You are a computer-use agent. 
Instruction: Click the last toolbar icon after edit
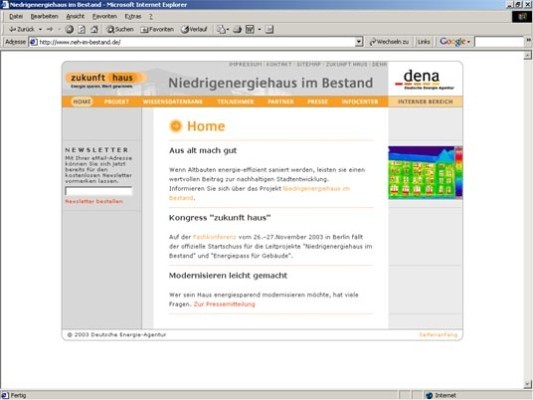269,30
